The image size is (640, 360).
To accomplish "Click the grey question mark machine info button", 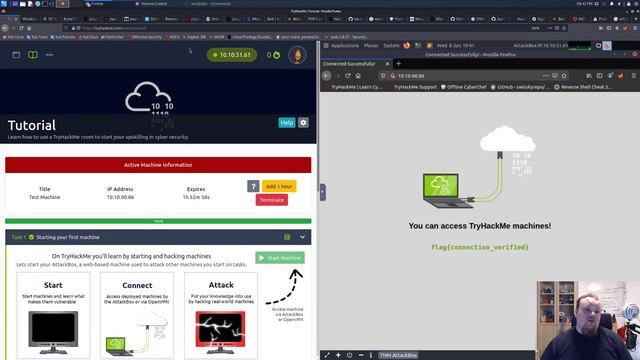I will click(x=253, y=187).
